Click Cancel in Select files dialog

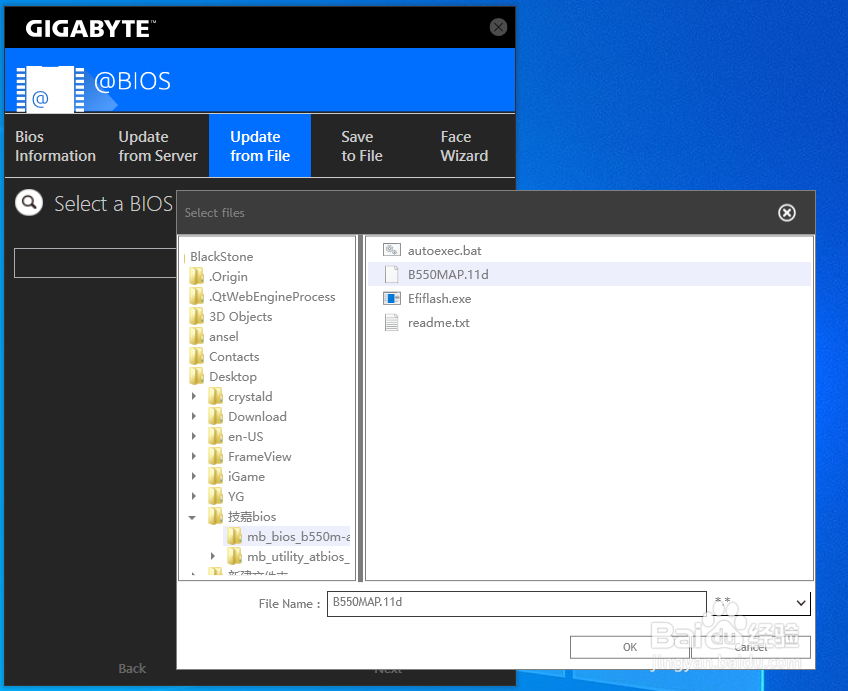pyautogui.click(x=751, y=647)
